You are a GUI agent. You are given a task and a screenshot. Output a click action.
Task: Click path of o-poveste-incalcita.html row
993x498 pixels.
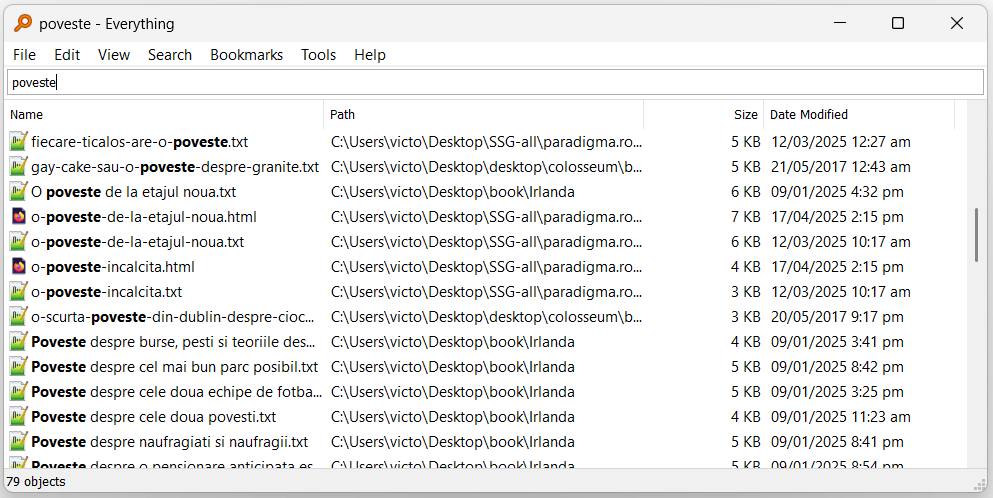(486, 267)
